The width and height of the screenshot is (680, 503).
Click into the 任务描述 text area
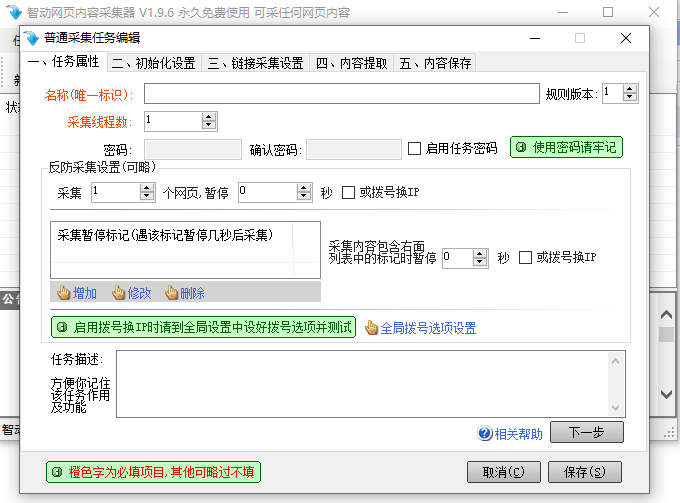pyautogui.click(x=362, y=384)
